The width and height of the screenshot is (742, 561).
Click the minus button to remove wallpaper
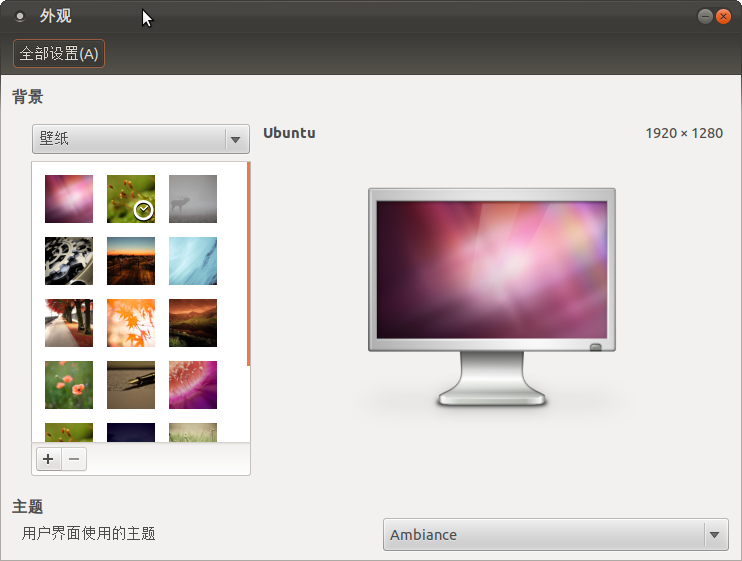coord(74,459)
